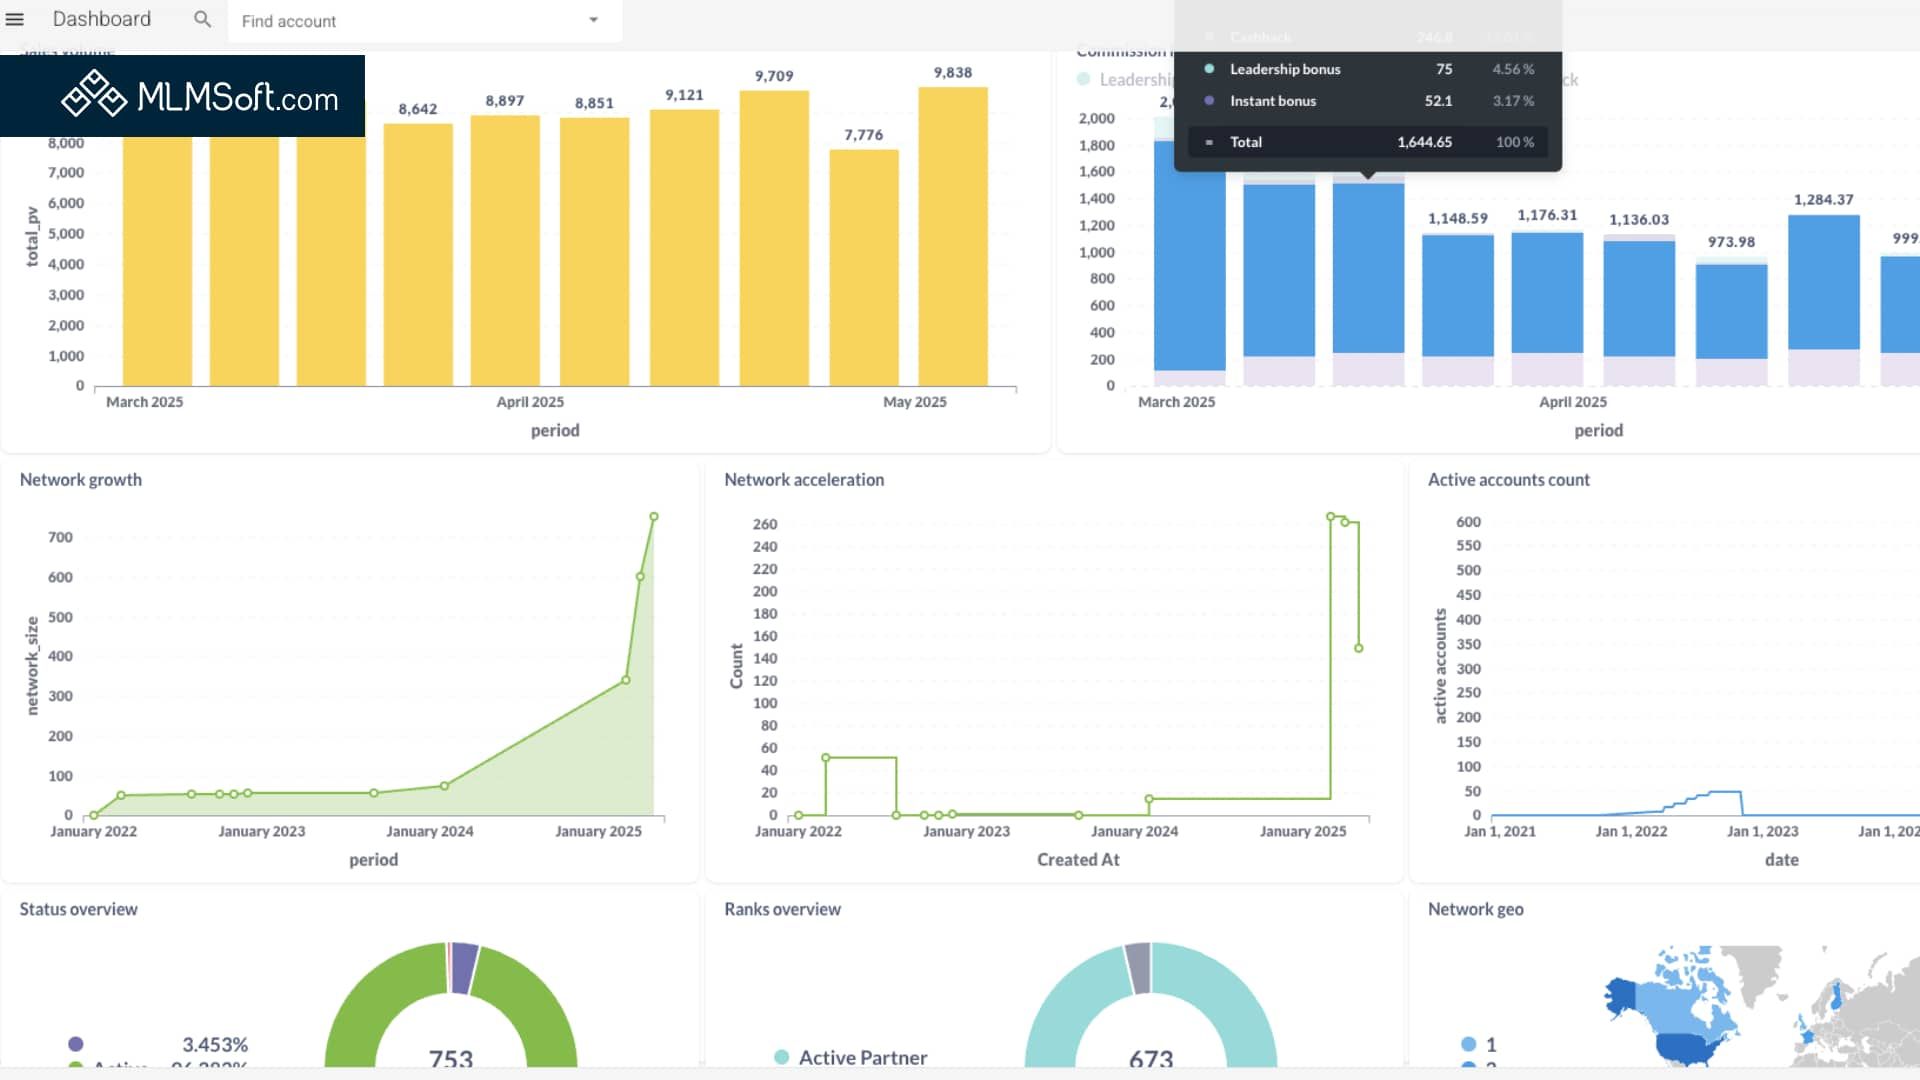Click the gray segment of Ranks donut
This screenshot has height=1080, width=1920.
[1138, 968]
